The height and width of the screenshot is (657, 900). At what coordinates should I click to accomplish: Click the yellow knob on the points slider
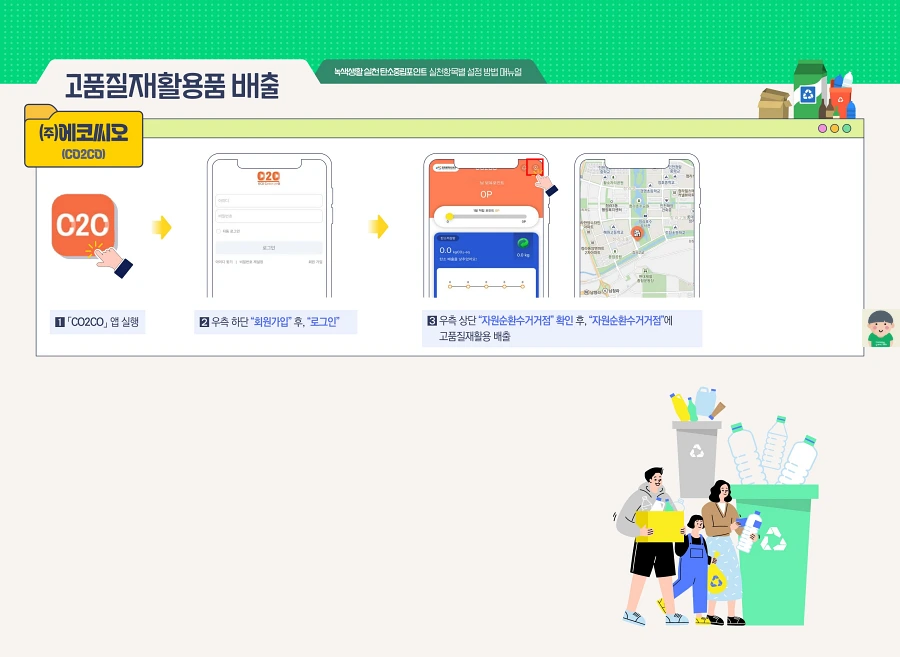coord(449,216)
